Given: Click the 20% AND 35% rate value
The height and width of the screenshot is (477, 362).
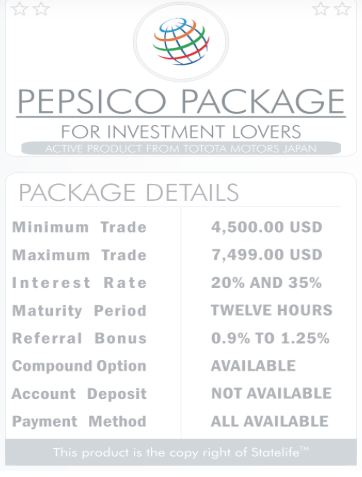Looking at the screenshot, I should pyautogui.click(x=266, y=283).
